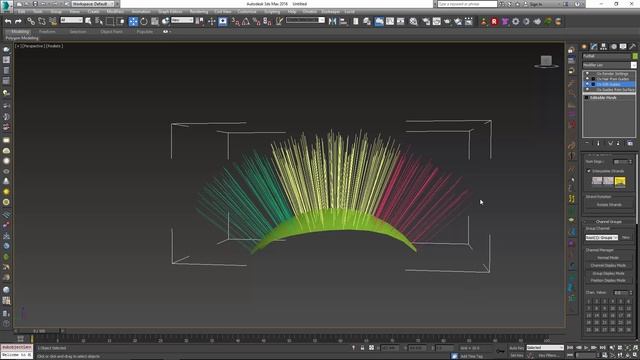The image size is (640, 360).
Task: Open the Curve Editor from toolbar
Action: [390, 21]
